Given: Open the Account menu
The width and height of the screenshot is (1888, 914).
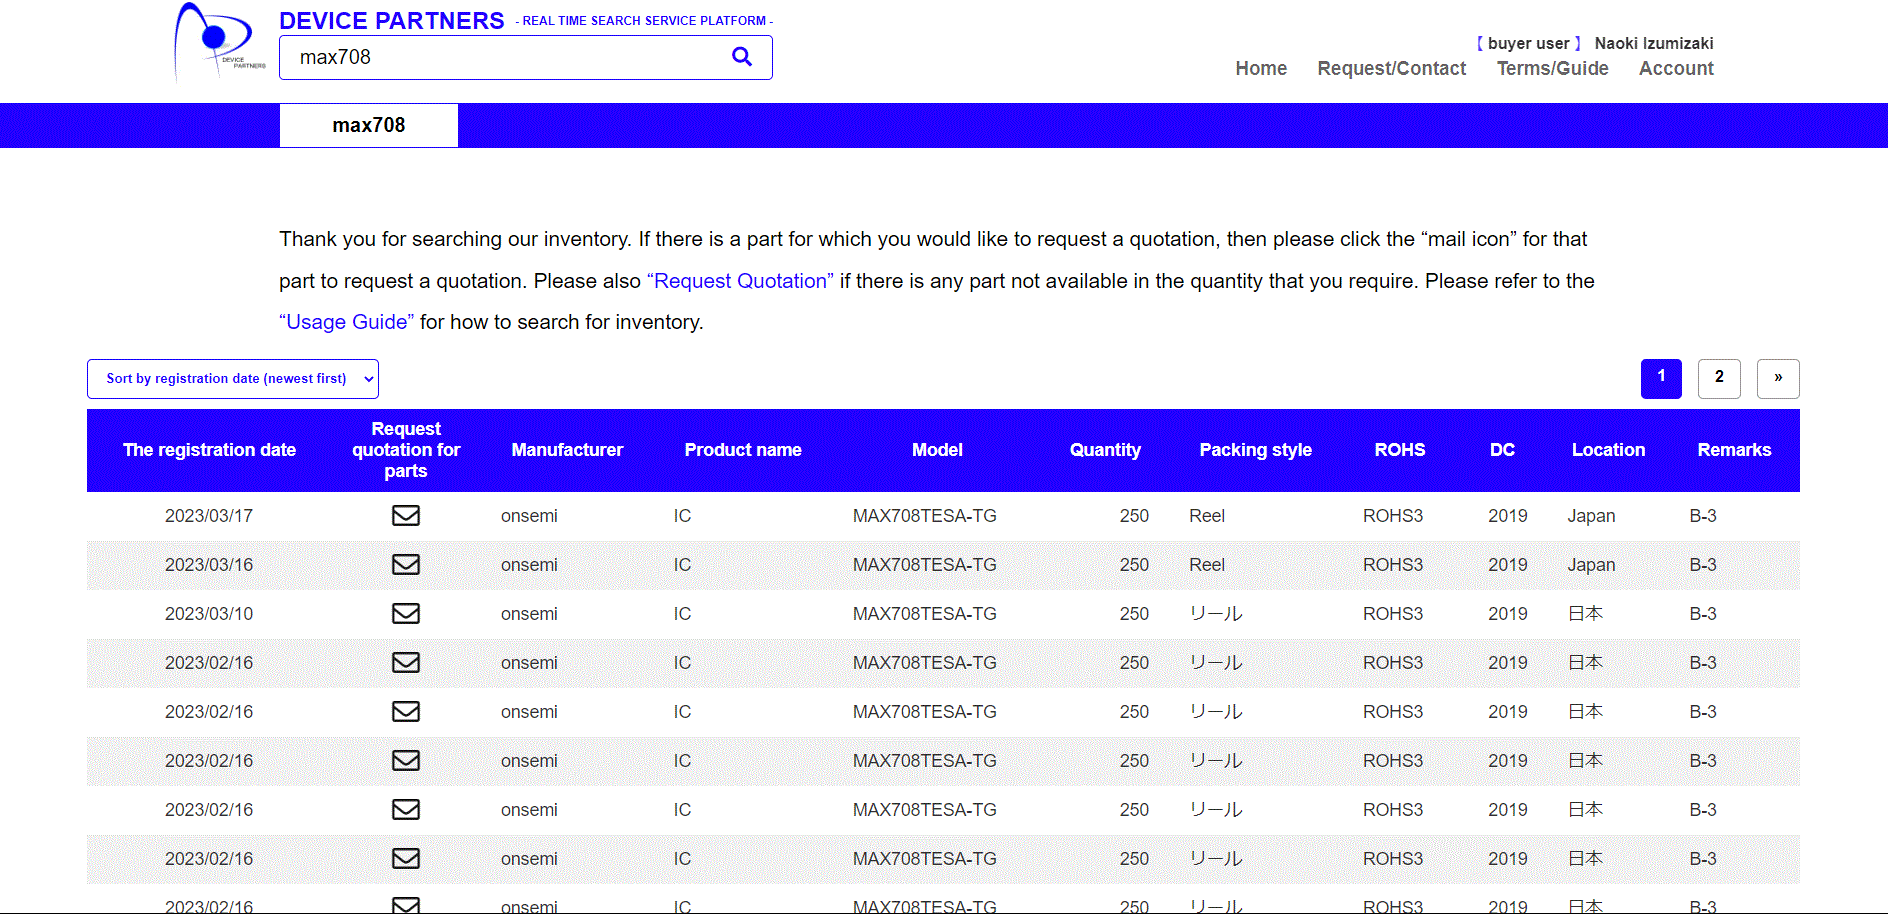Looking at the screenshot, I should click(1676, 69).
